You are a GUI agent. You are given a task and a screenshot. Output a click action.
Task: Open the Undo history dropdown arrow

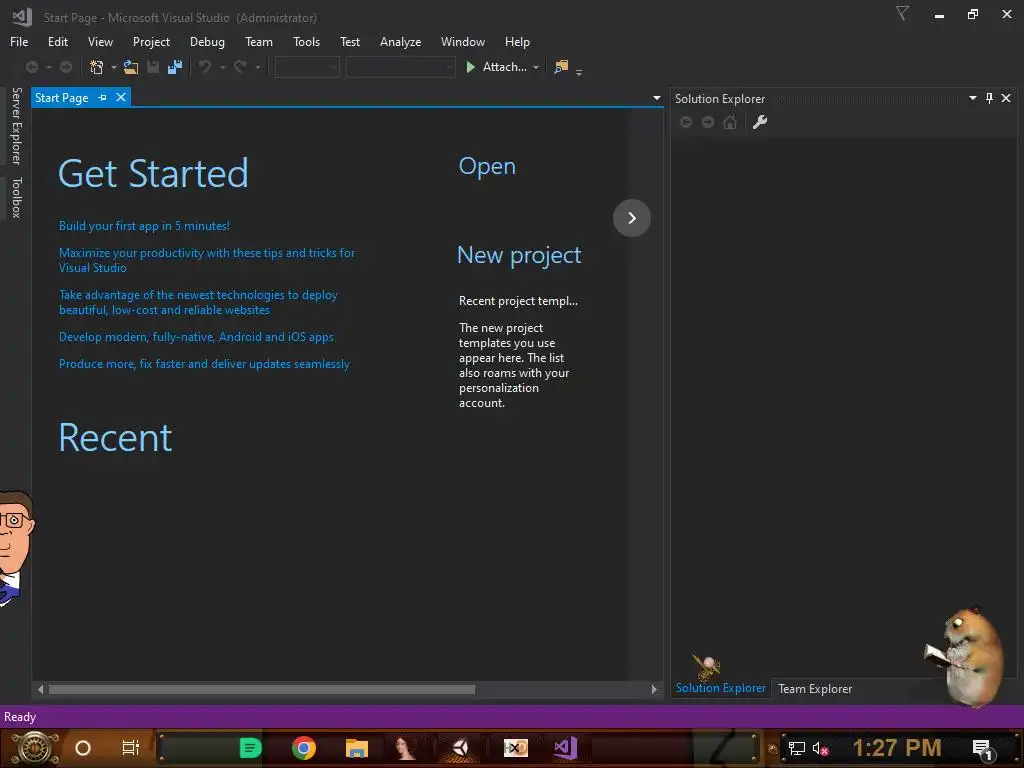(x=223, y=67)
